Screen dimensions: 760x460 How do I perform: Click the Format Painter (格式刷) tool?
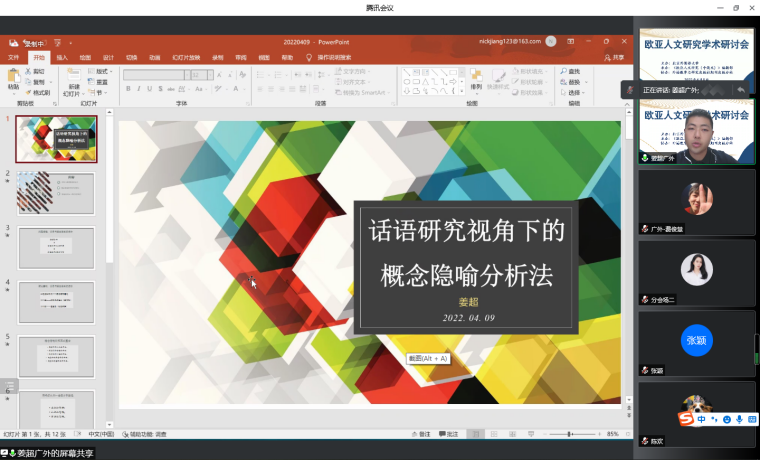pyautogui.click(x=40, y=92)
